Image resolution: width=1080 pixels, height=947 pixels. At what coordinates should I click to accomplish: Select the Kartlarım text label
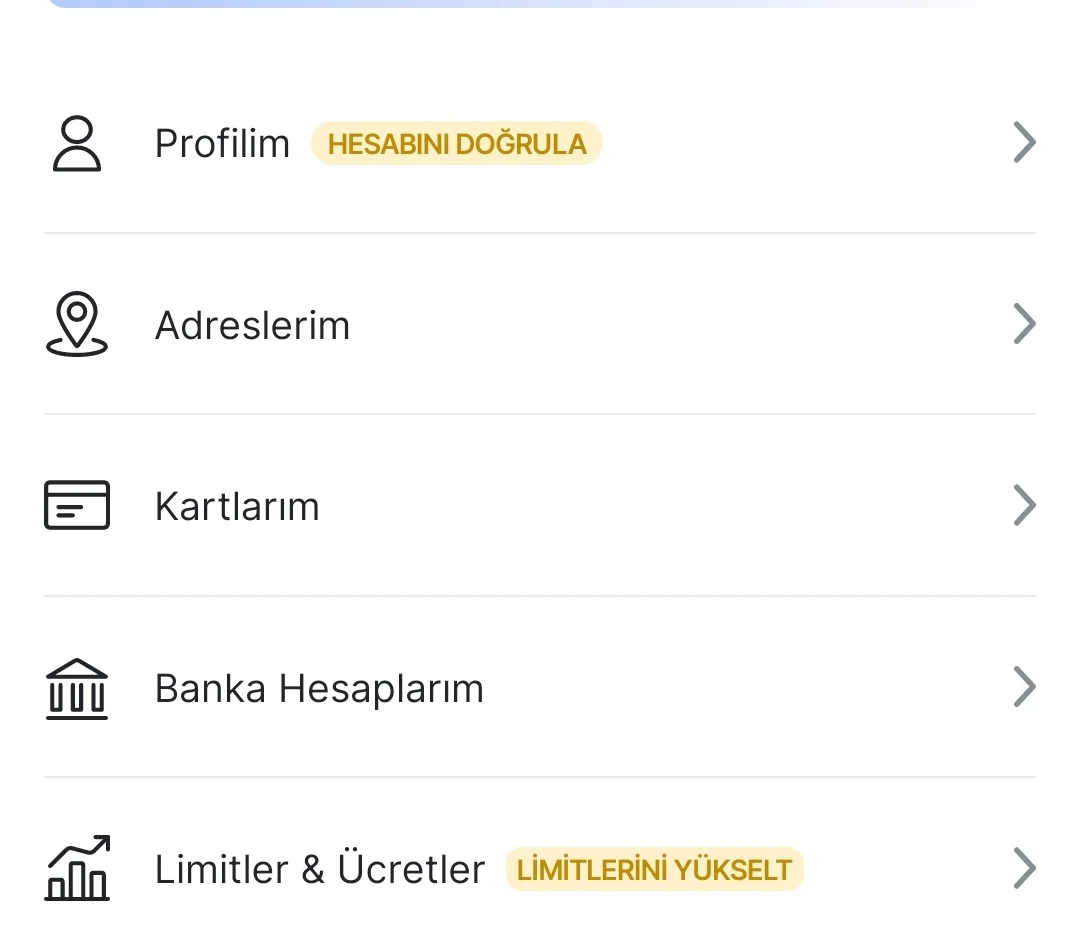pos(237,507)
